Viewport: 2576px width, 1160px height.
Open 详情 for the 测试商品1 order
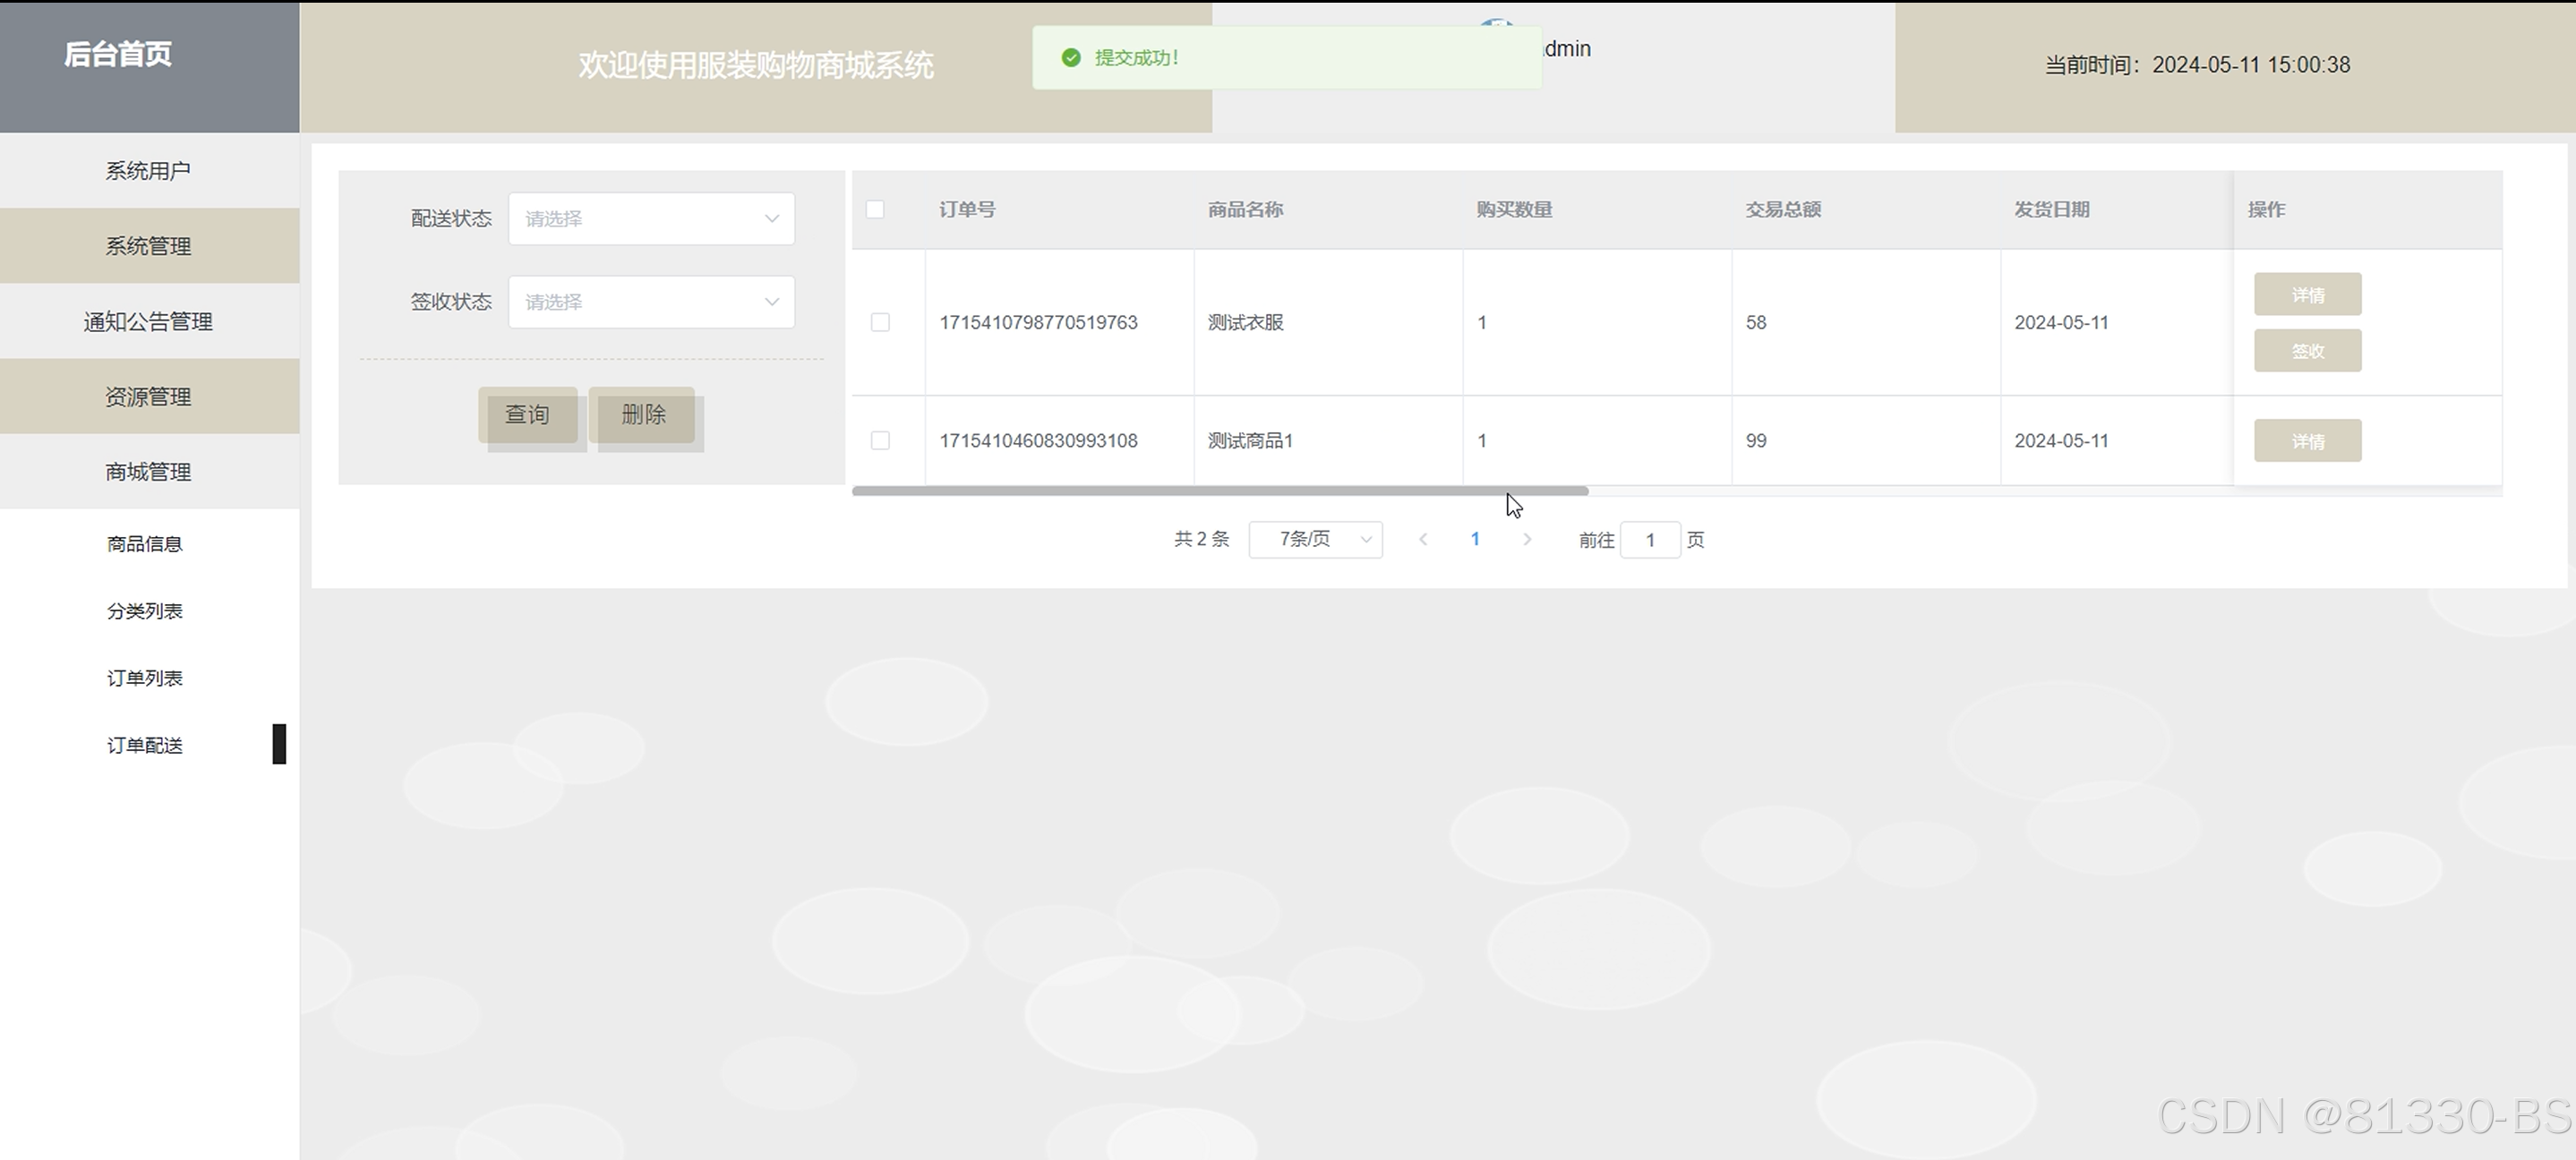2307,441
